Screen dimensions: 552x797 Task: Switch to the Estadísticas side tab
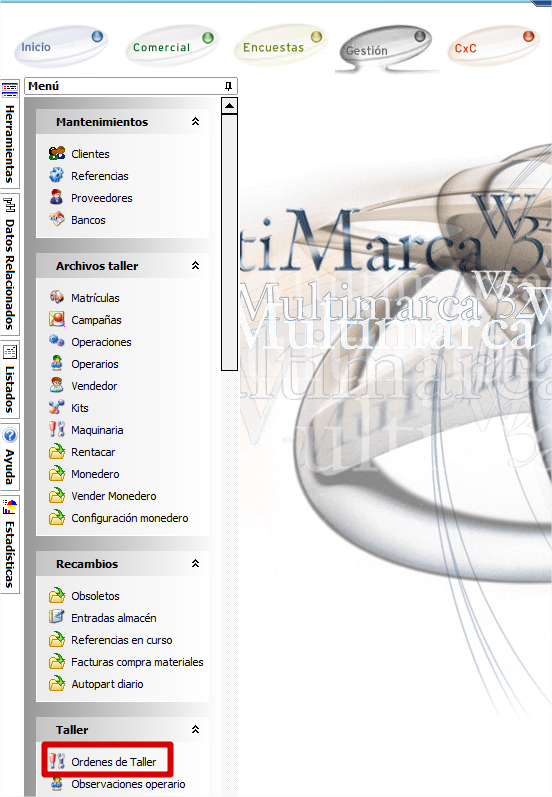[10, 544]
